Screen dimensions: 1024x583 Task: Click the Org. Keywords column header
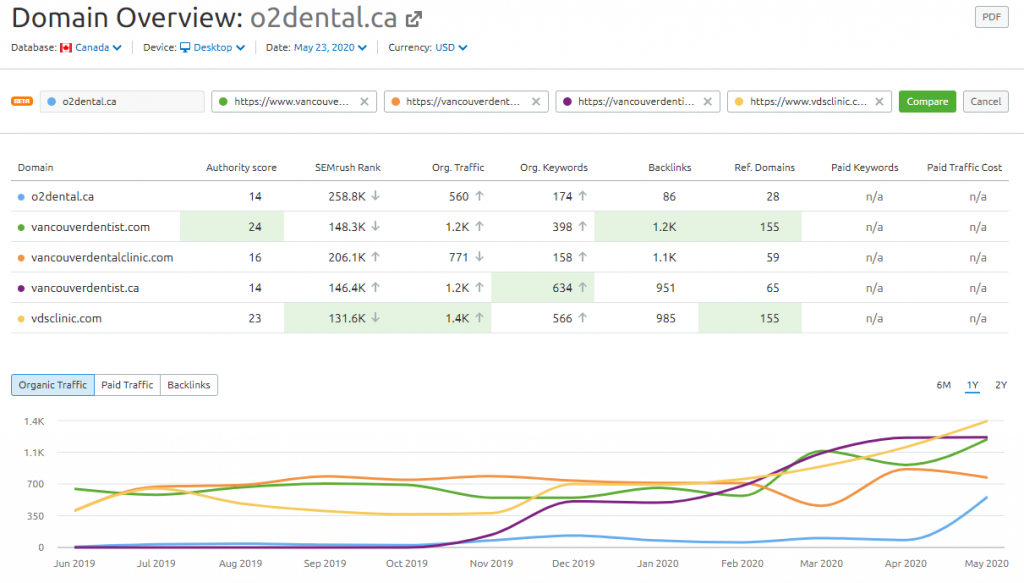[554, 168]
